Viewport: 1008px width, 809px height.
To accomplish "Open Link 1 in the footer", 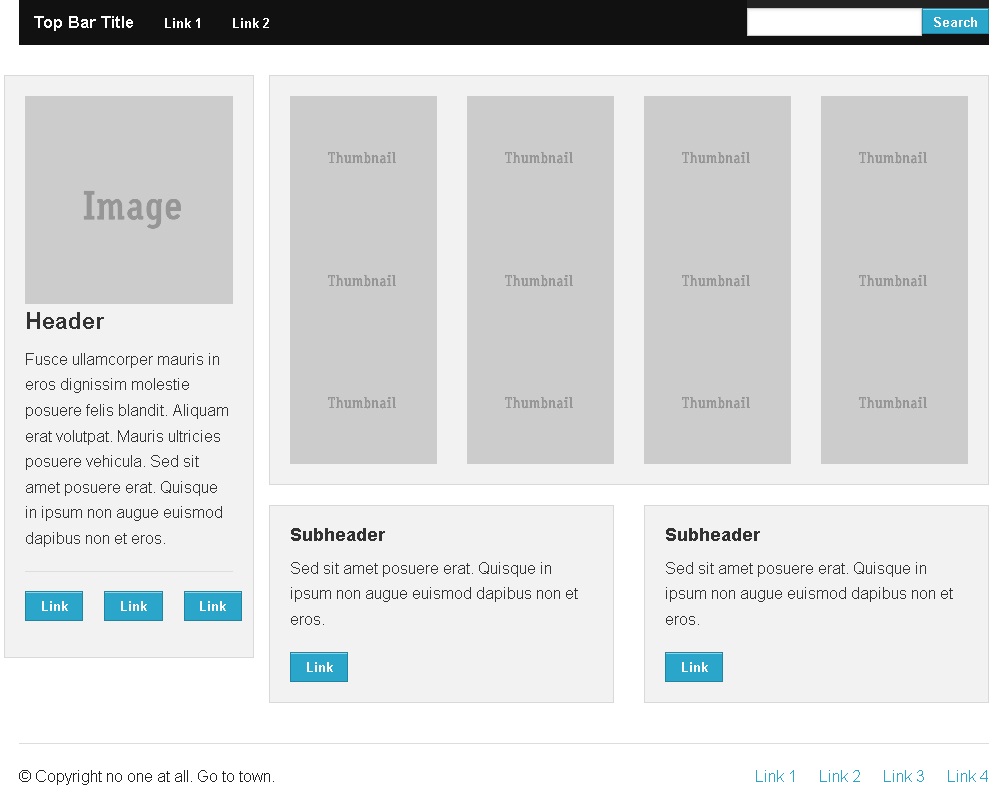I will (x=775, y=776).
